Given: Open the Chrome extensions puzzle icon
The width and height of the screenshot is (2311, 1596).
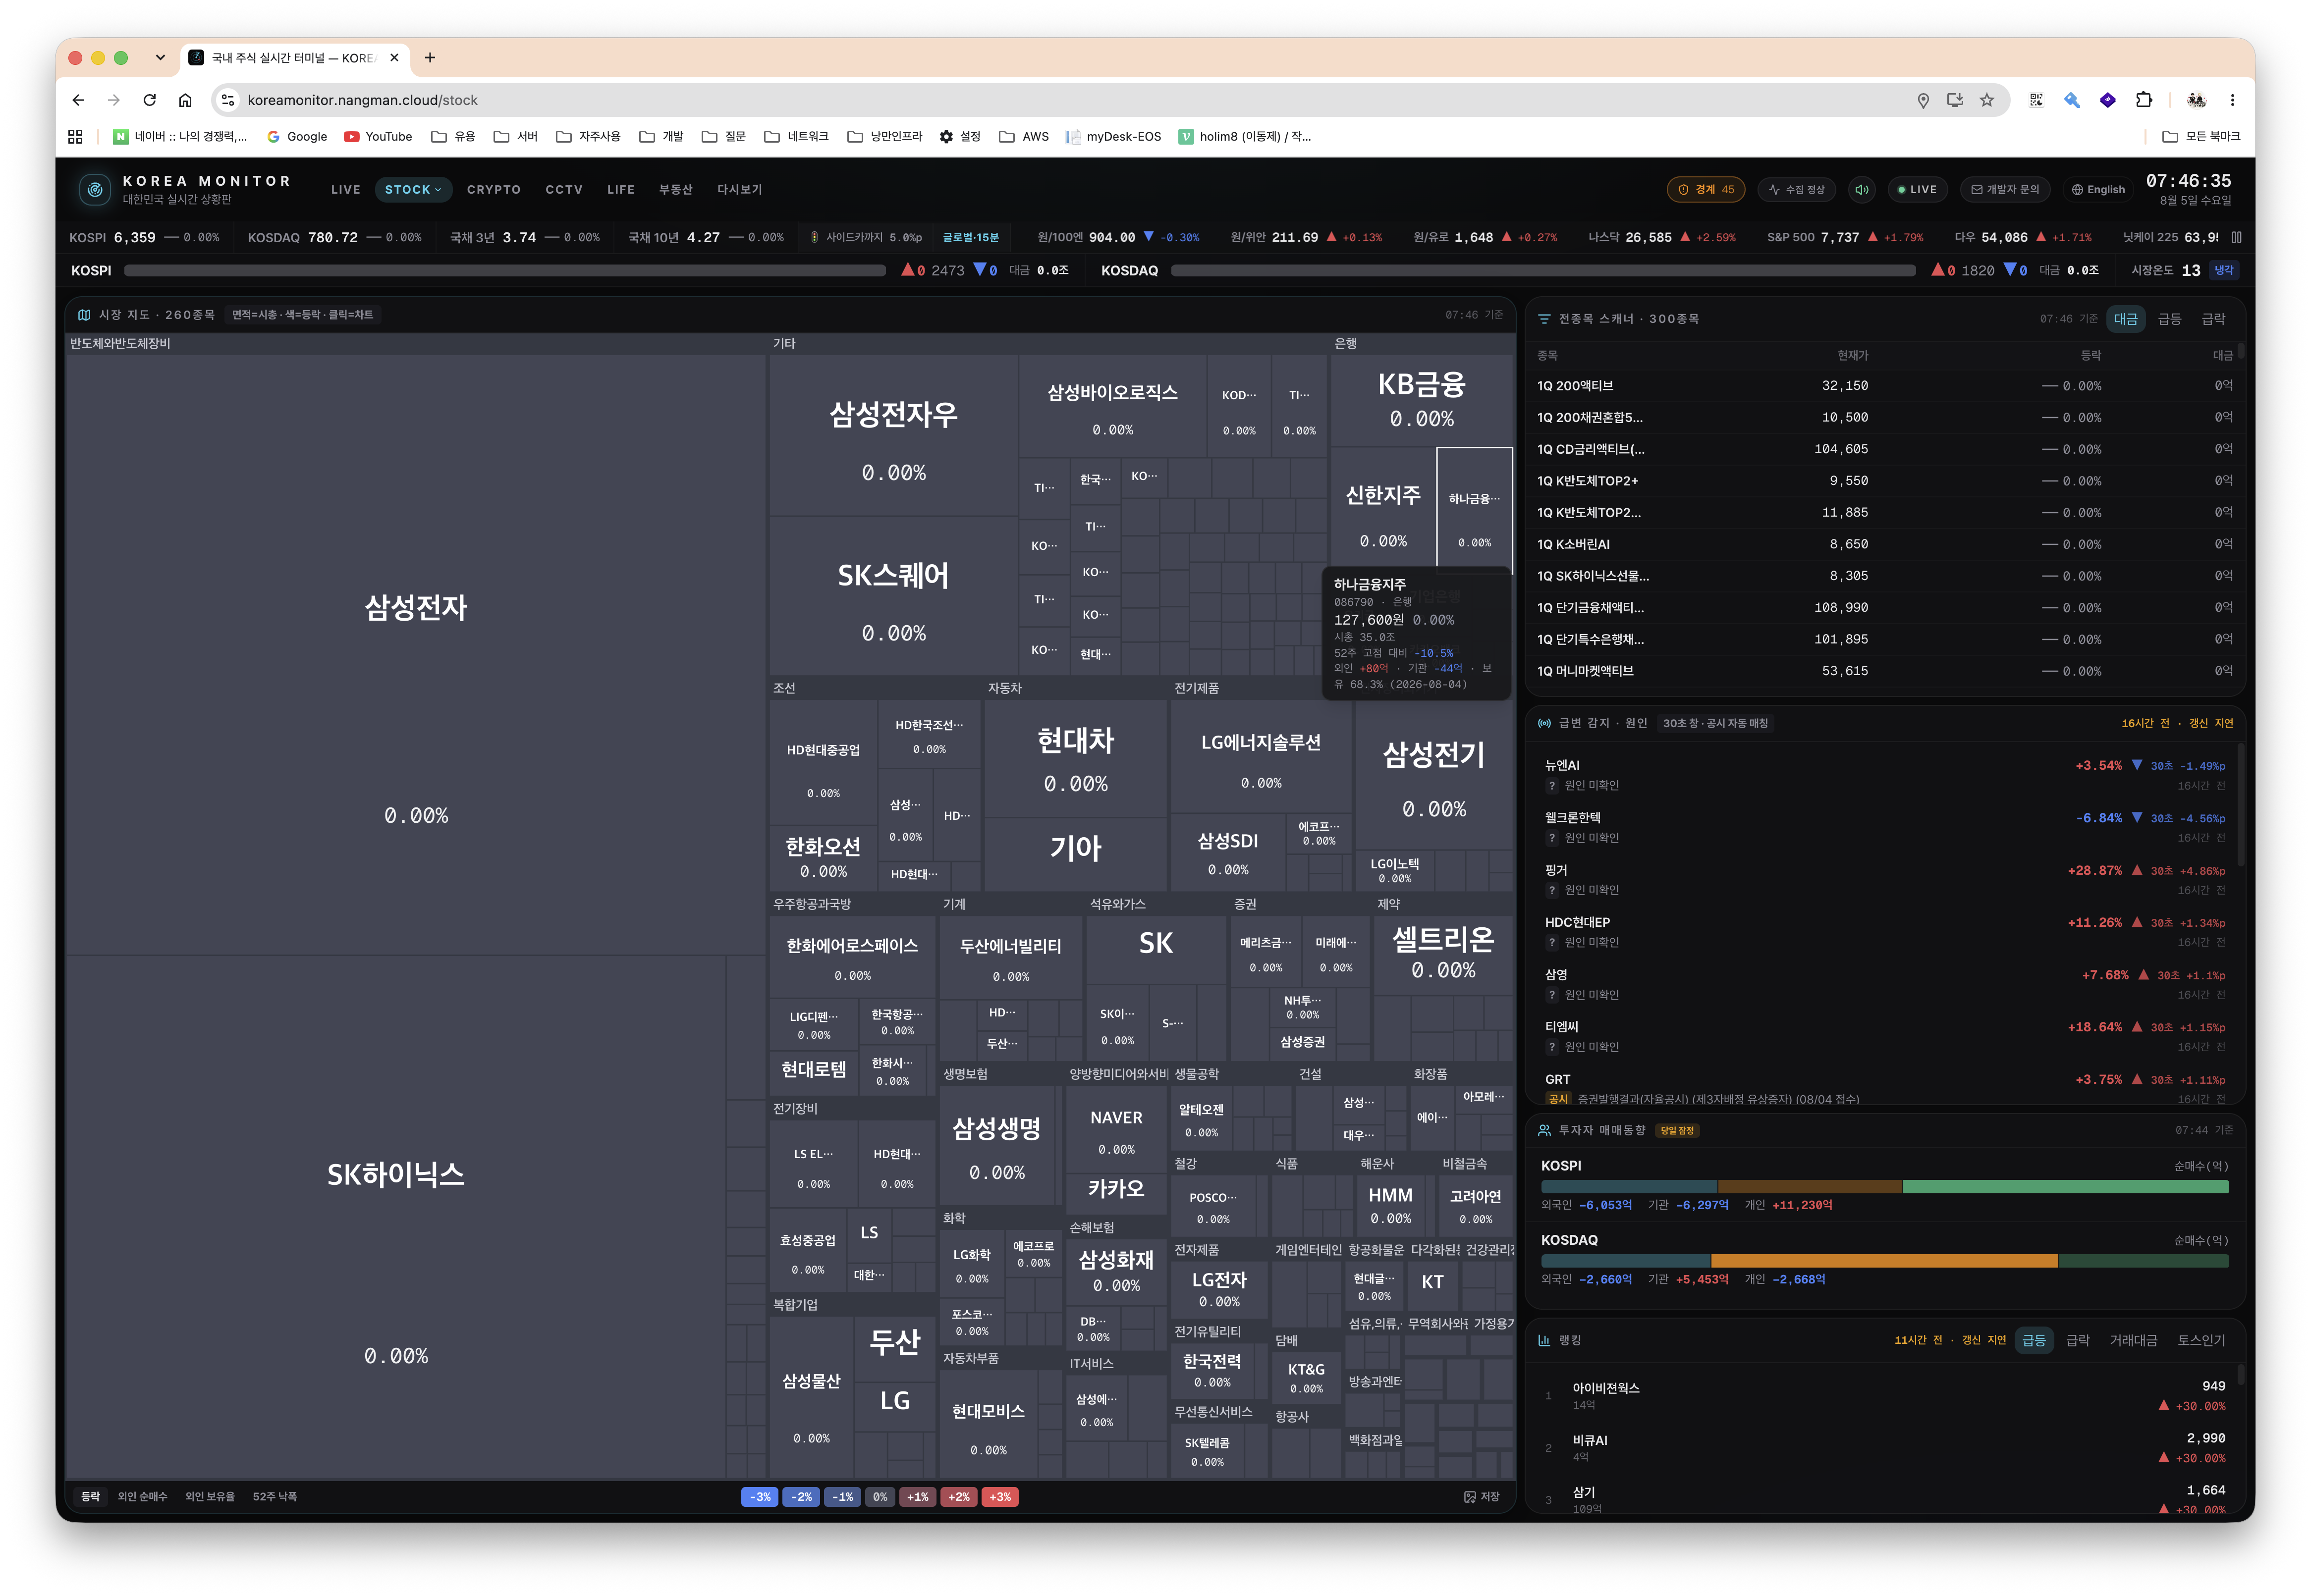Looking at the screenshot, I should point(2143,100).
